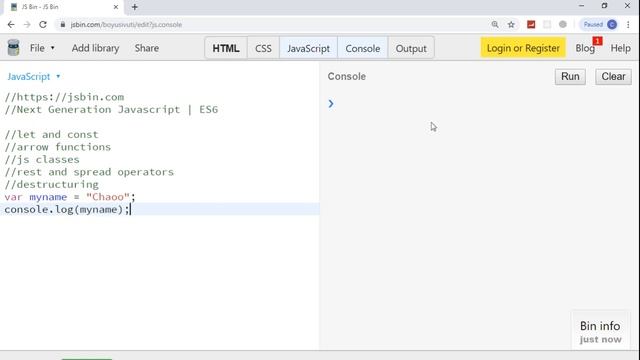Bookmark this page using the star icon
The width and height of the screenshot is (640, 360).
(x=511, y=24)
